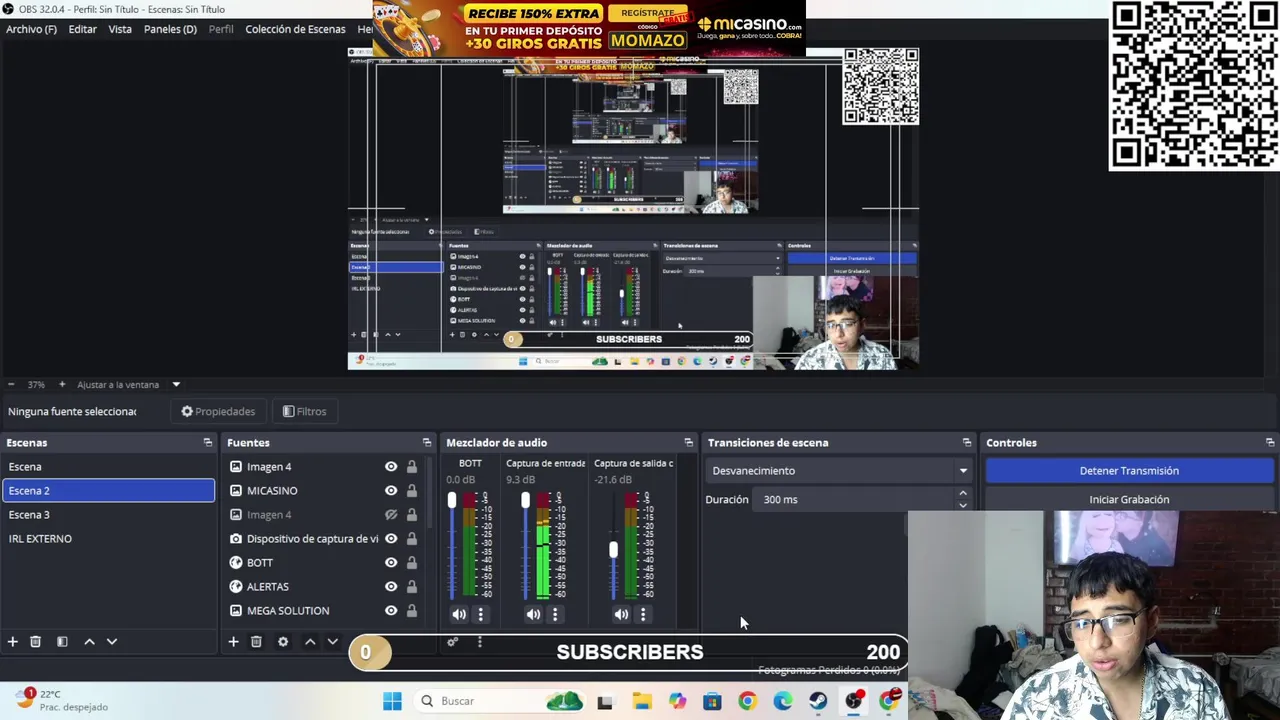The image size is (1280, 720).
Task: Open the Vista menu
Action: click(x=120, y=29)
